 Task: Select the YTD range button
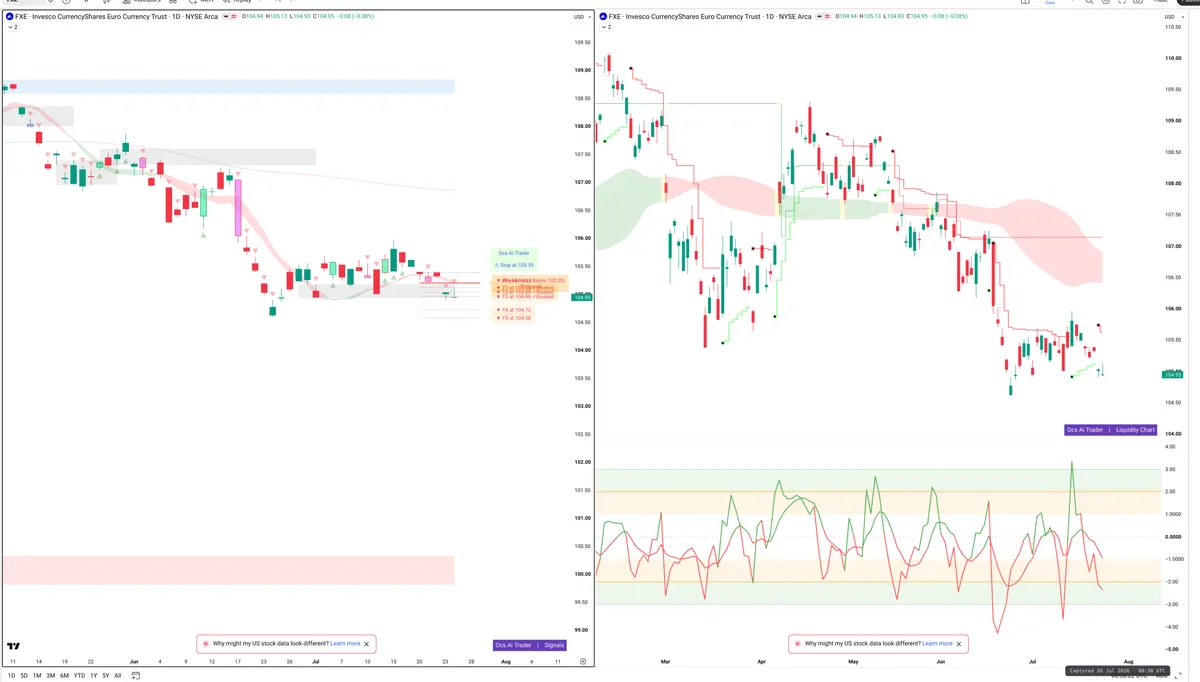click(x=79, y=676)
